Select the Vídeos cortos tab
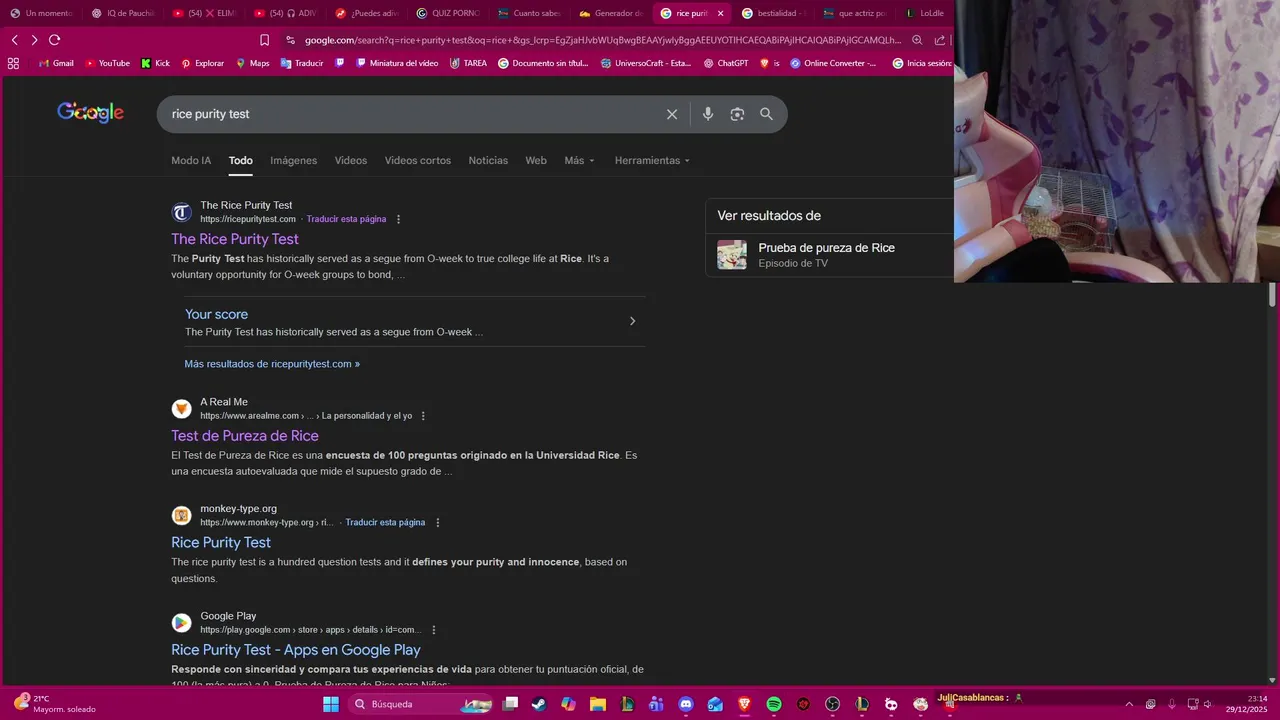The width and height of the screenshot is (1280, 720). pos(418,160)
